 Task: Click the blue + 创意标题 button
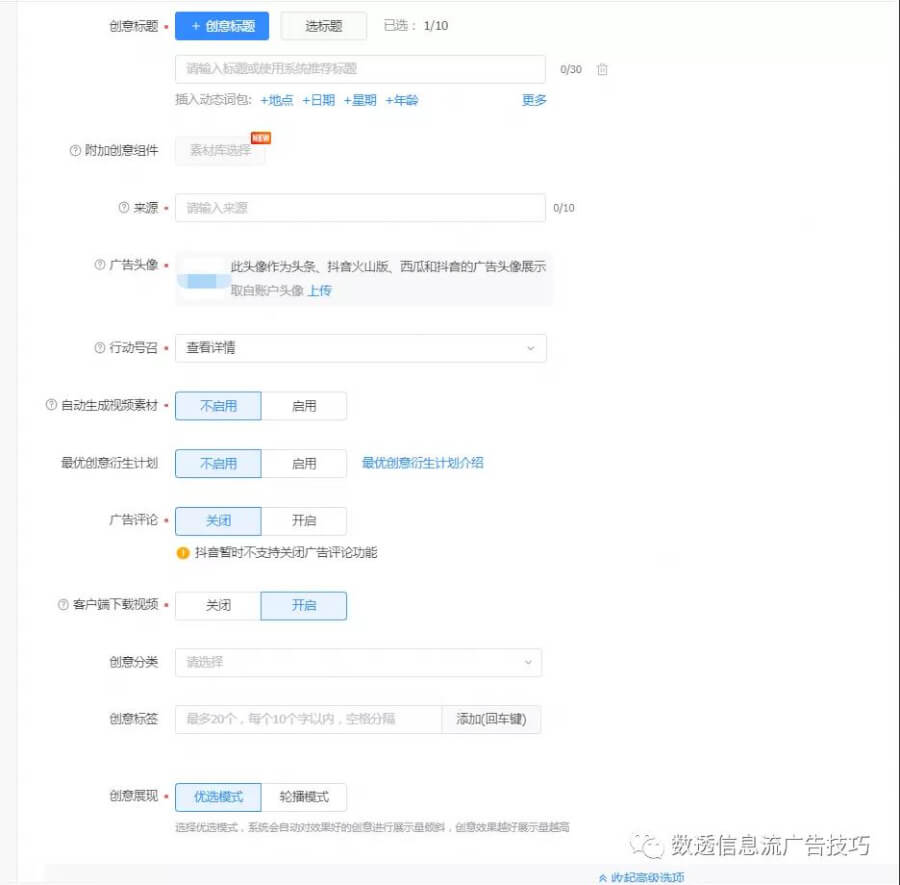222,26
